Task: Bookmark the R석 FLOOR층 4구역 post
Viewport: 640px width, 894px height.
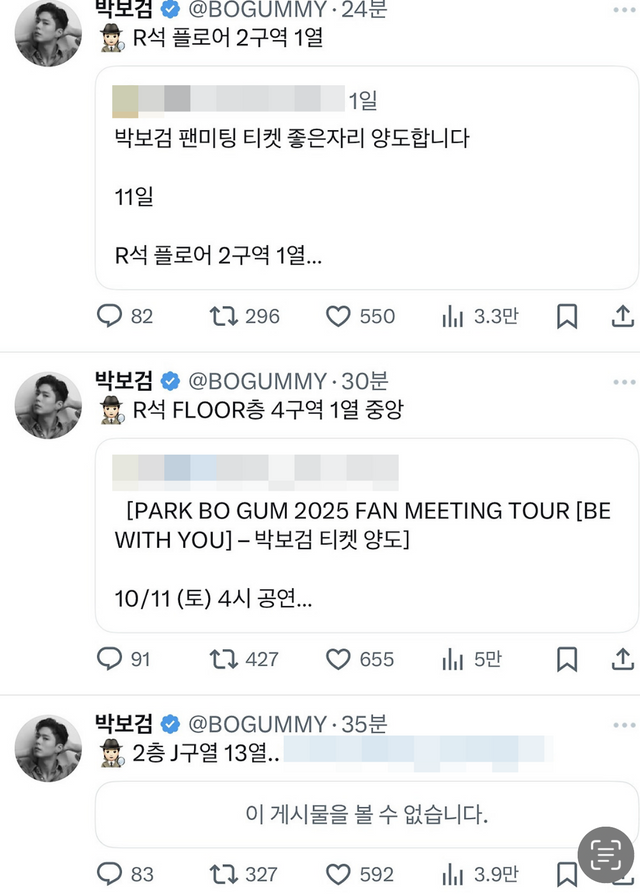Action: [x=566, y=659]
